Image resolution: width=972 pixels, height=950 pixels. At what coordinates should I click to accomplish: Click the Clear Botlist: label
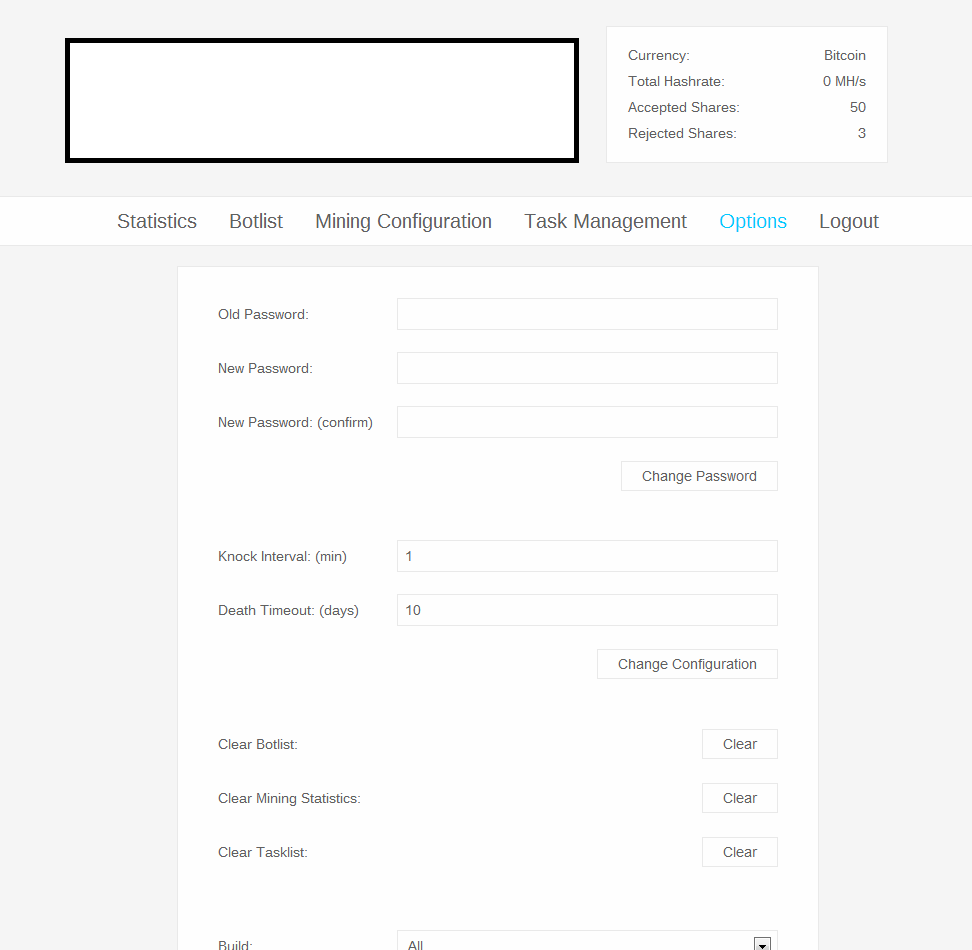point(257,744)
